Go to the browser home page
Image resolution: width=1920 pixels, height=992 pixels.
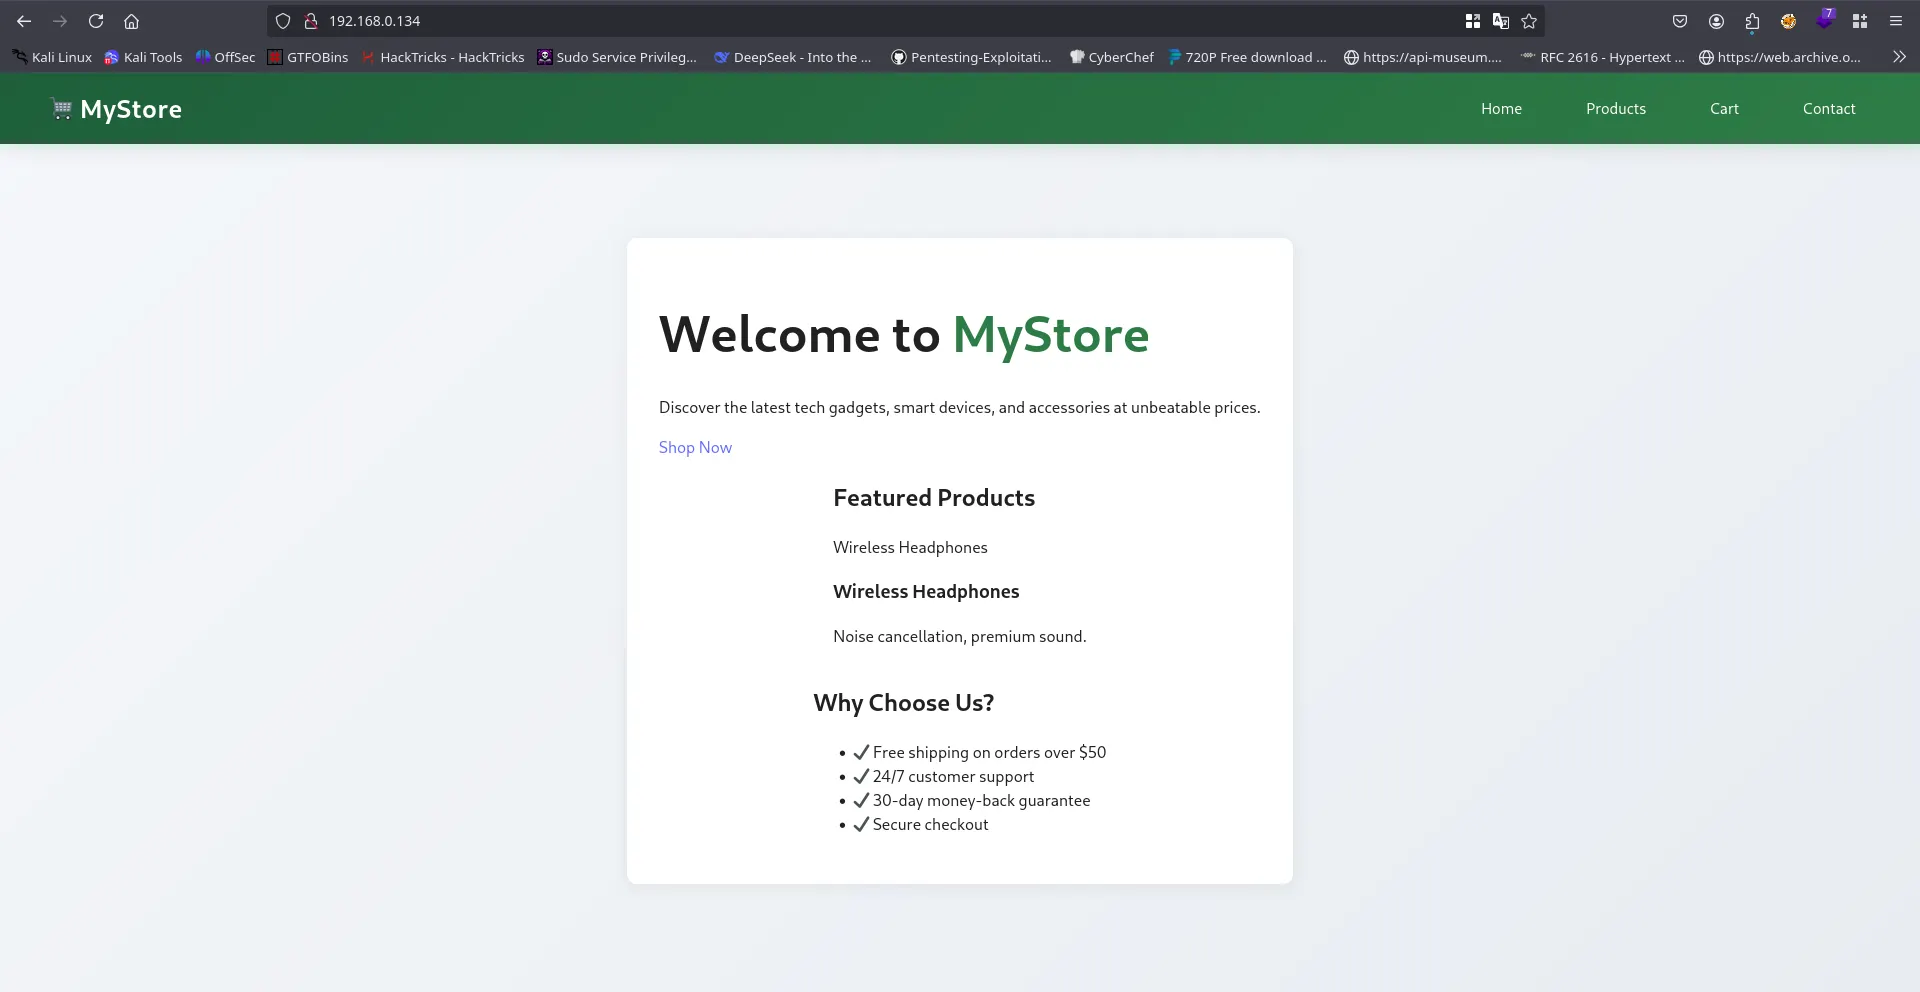pos(131,21)
